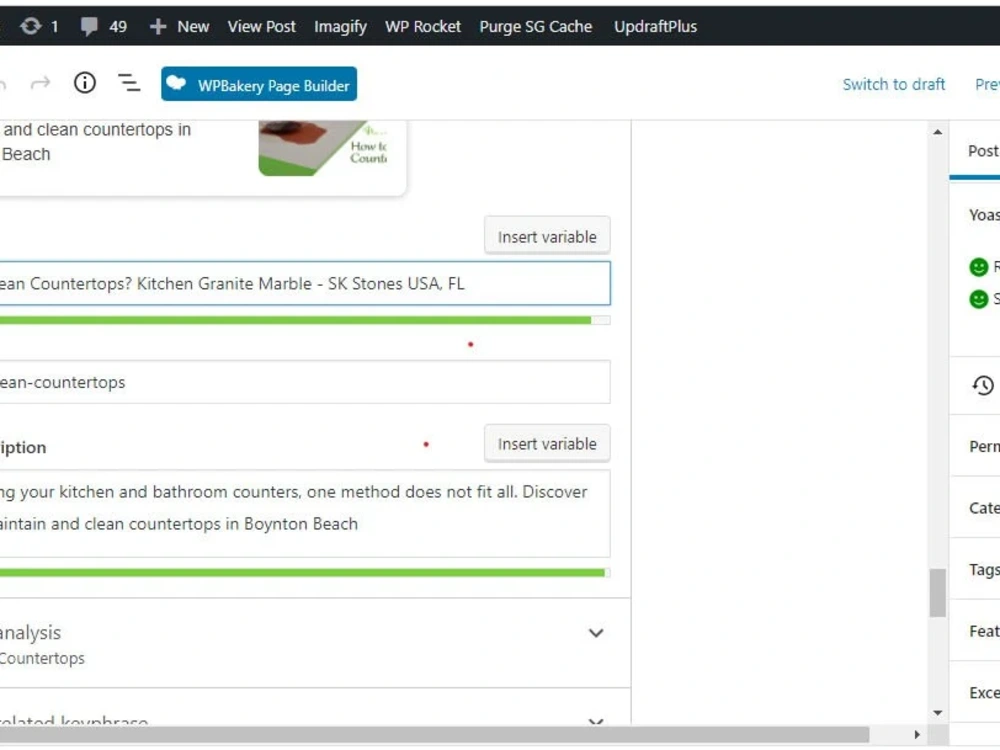Image resolution: width=1000 pixels, height=750 pixels.
Task: Click inside the meta description text box
Action: (x=305, y=513)
